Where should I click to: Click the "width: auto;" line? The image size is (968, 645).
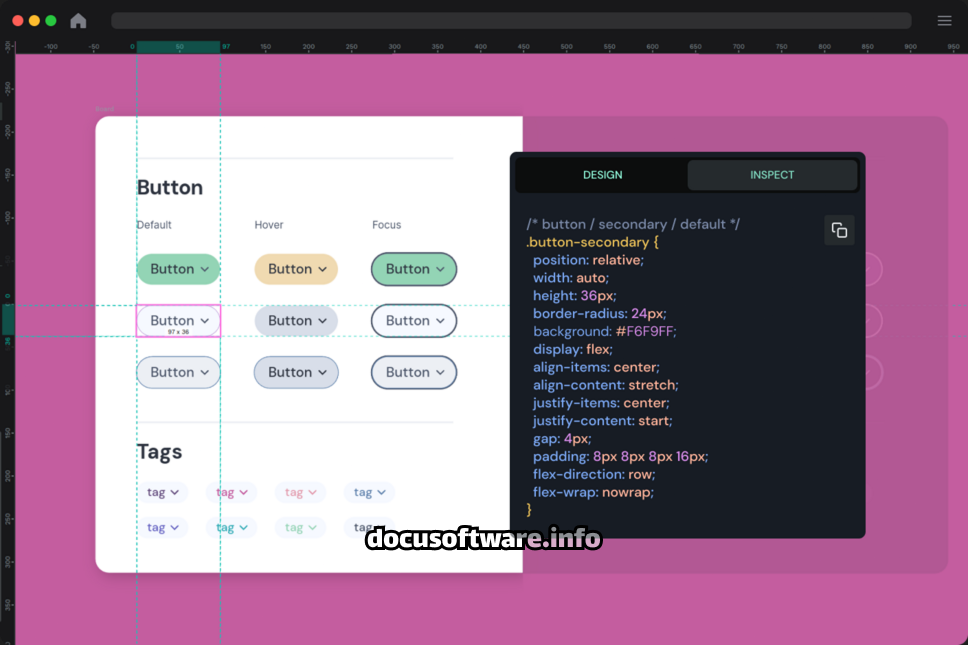(x=571, y=278)
